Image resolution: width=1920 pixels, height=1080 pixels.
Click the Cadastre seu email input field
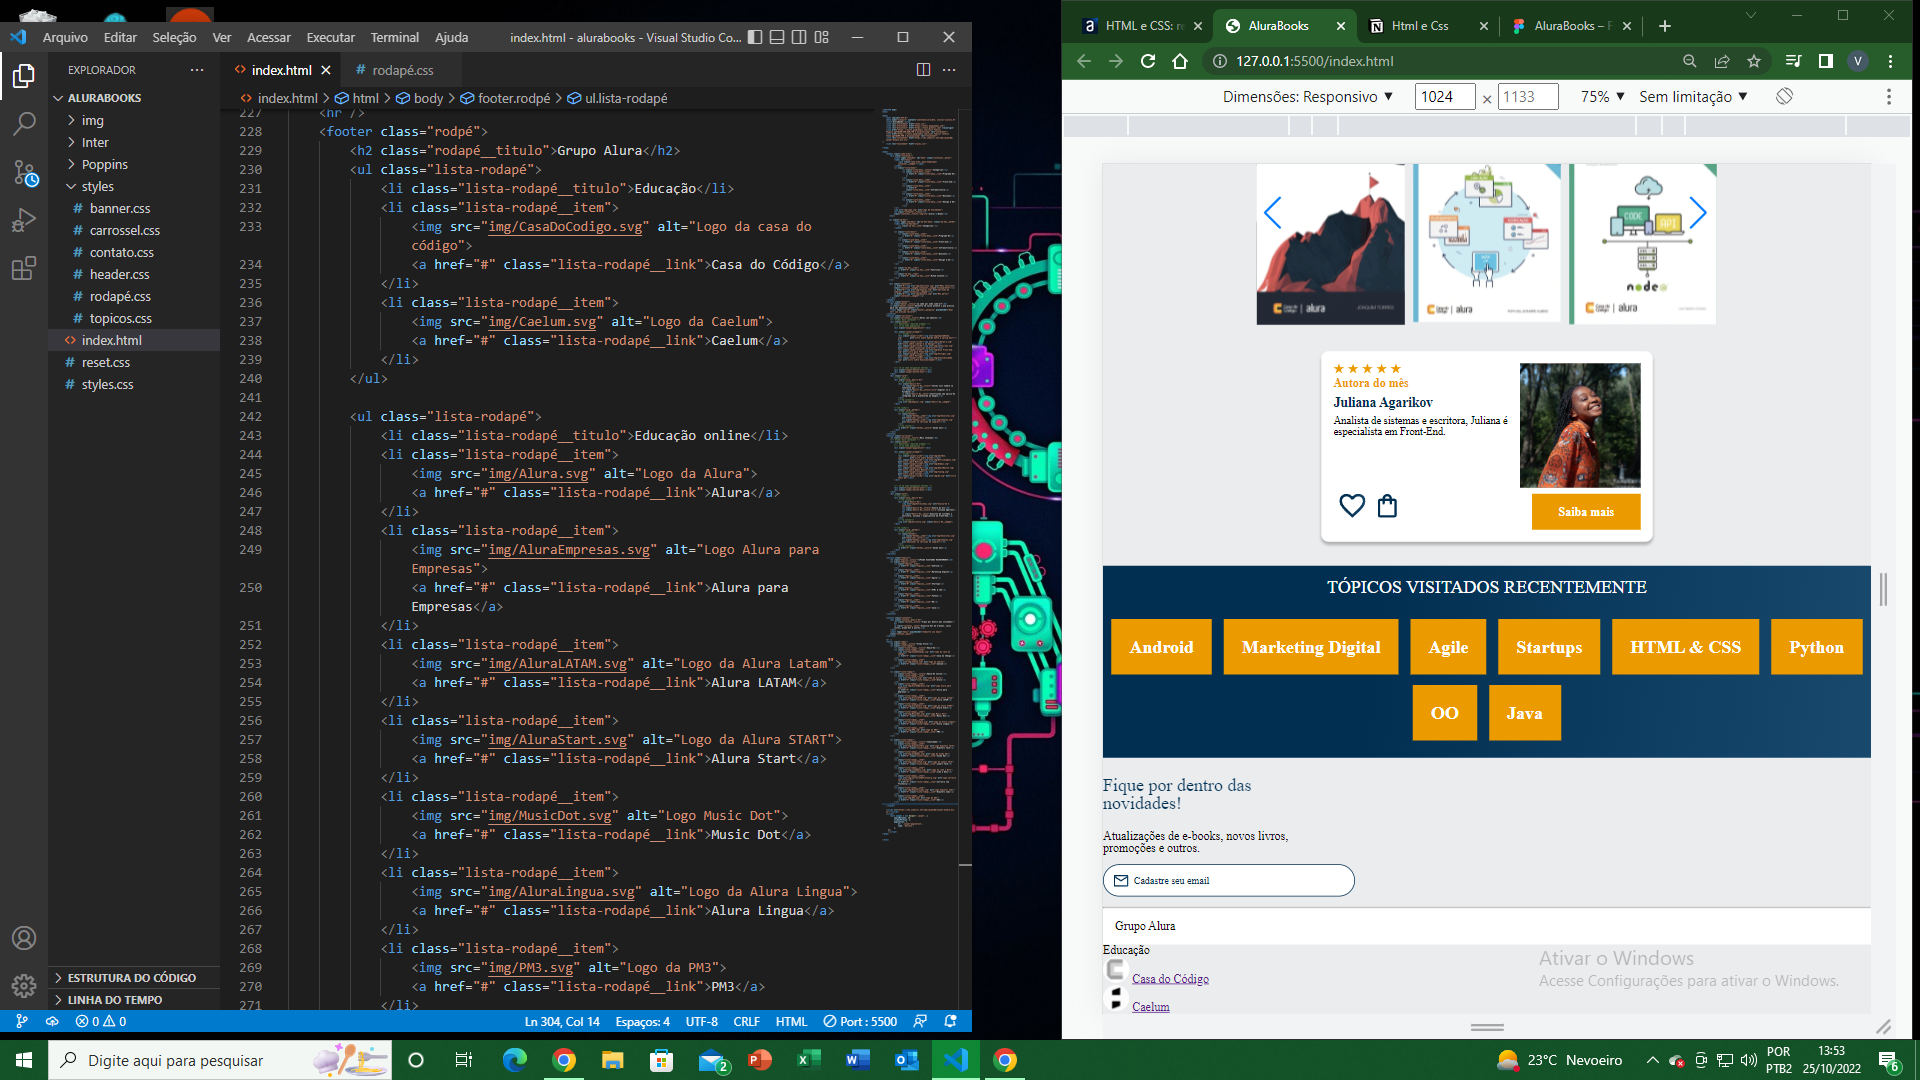tap(1229, 881)
